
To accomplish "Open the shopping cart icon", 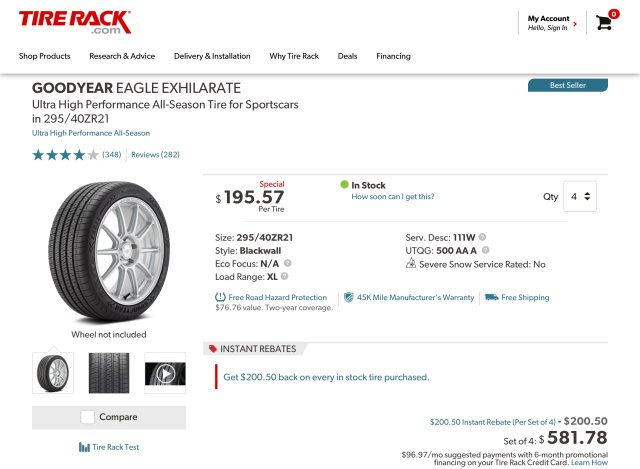I will coord(604,22).
